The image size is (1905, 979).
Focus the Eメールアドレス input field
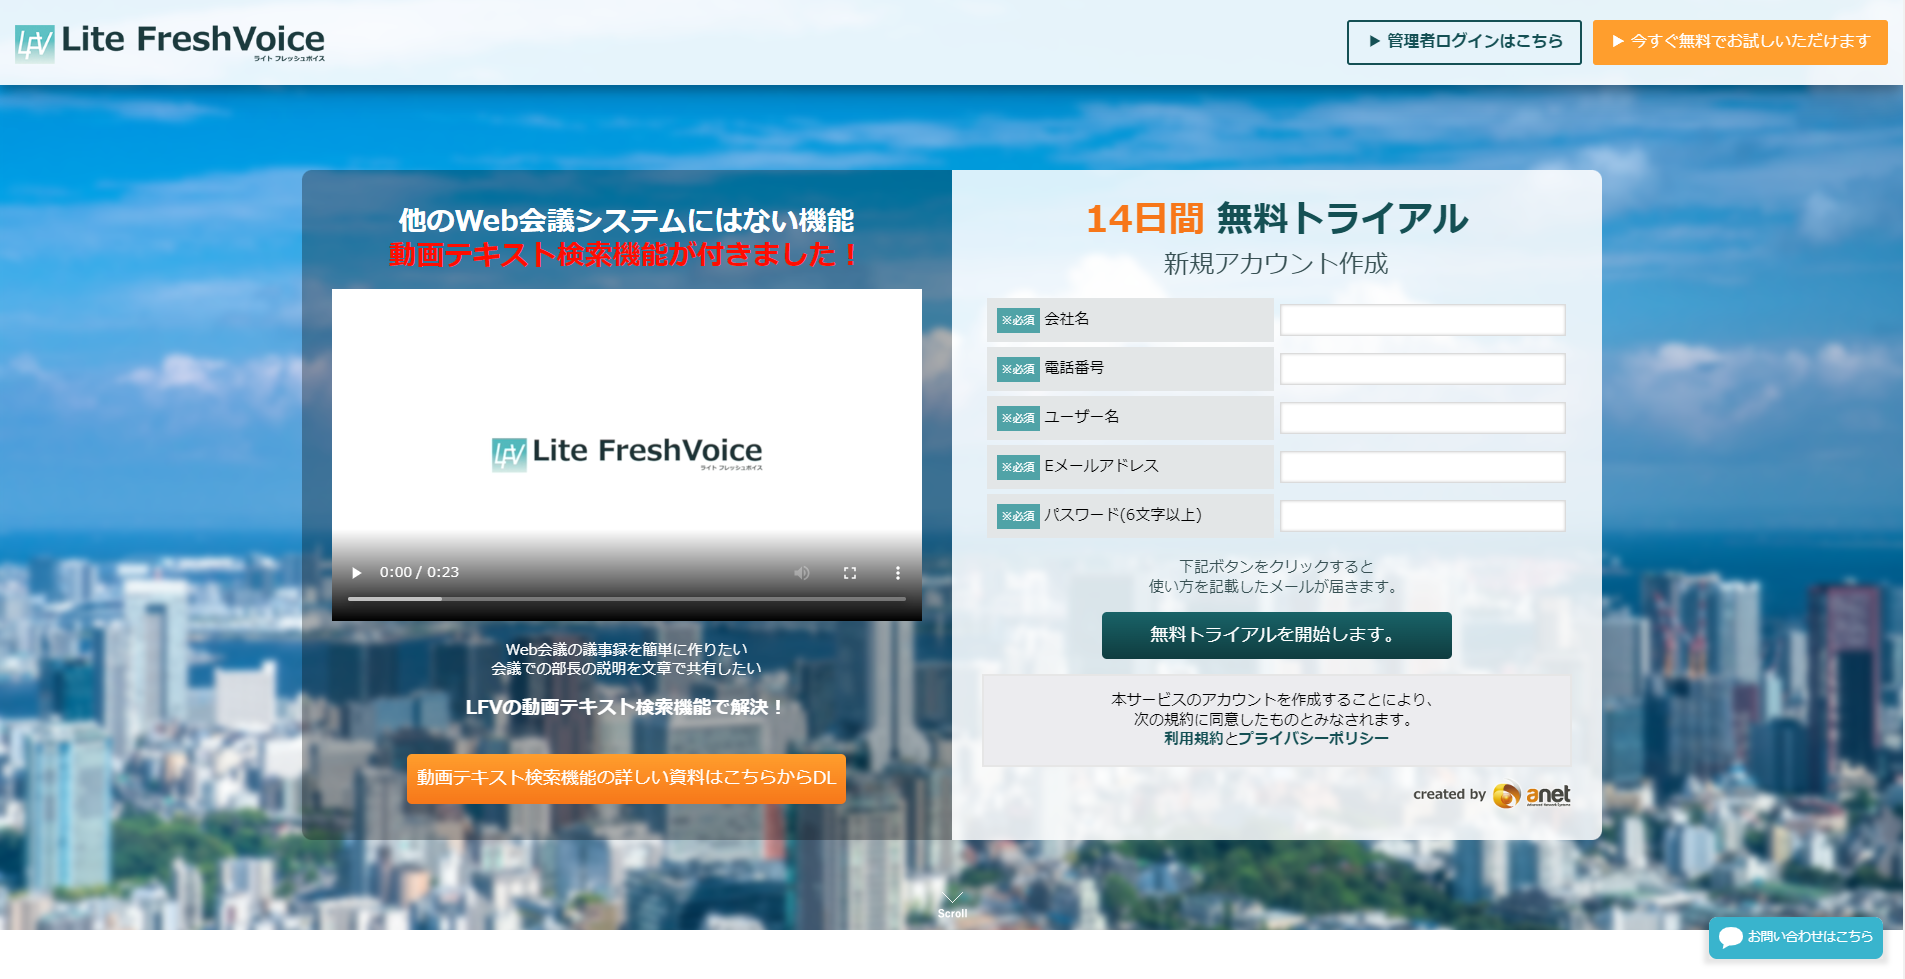pyautogui.click(x=1422, y=467)
